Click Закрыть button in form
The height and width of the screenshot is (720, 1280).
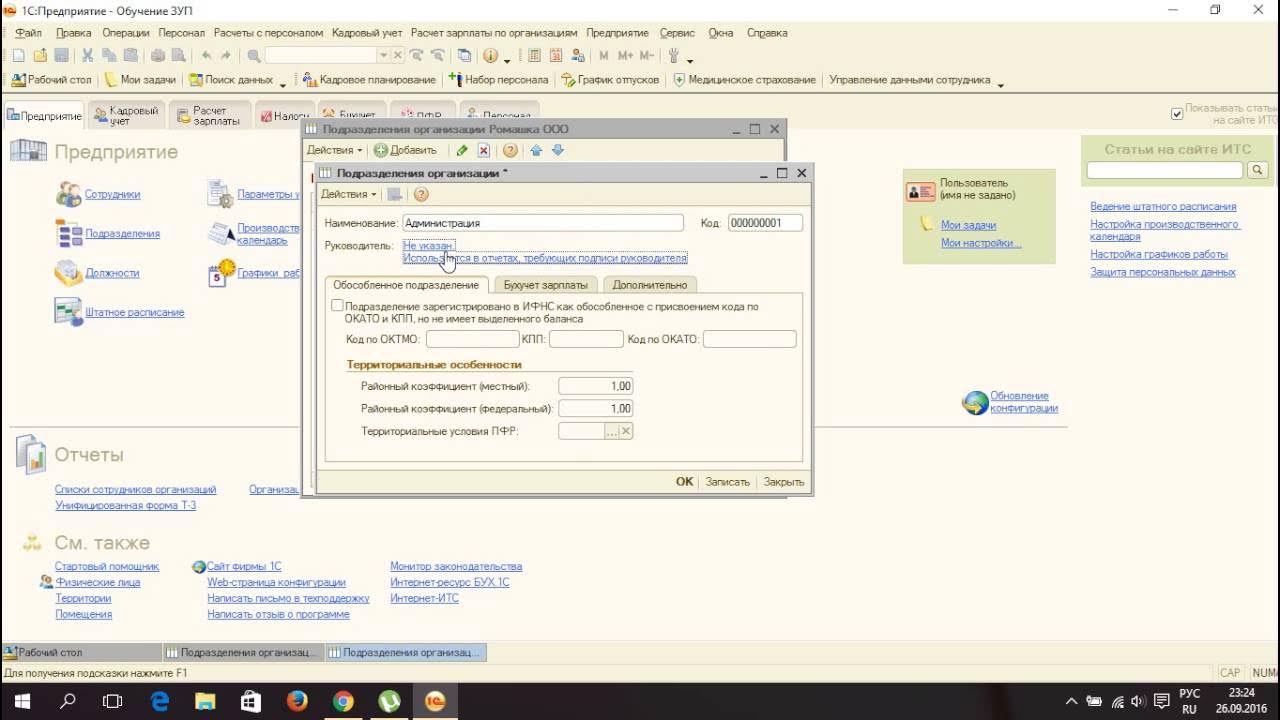(x=784, y=481)
